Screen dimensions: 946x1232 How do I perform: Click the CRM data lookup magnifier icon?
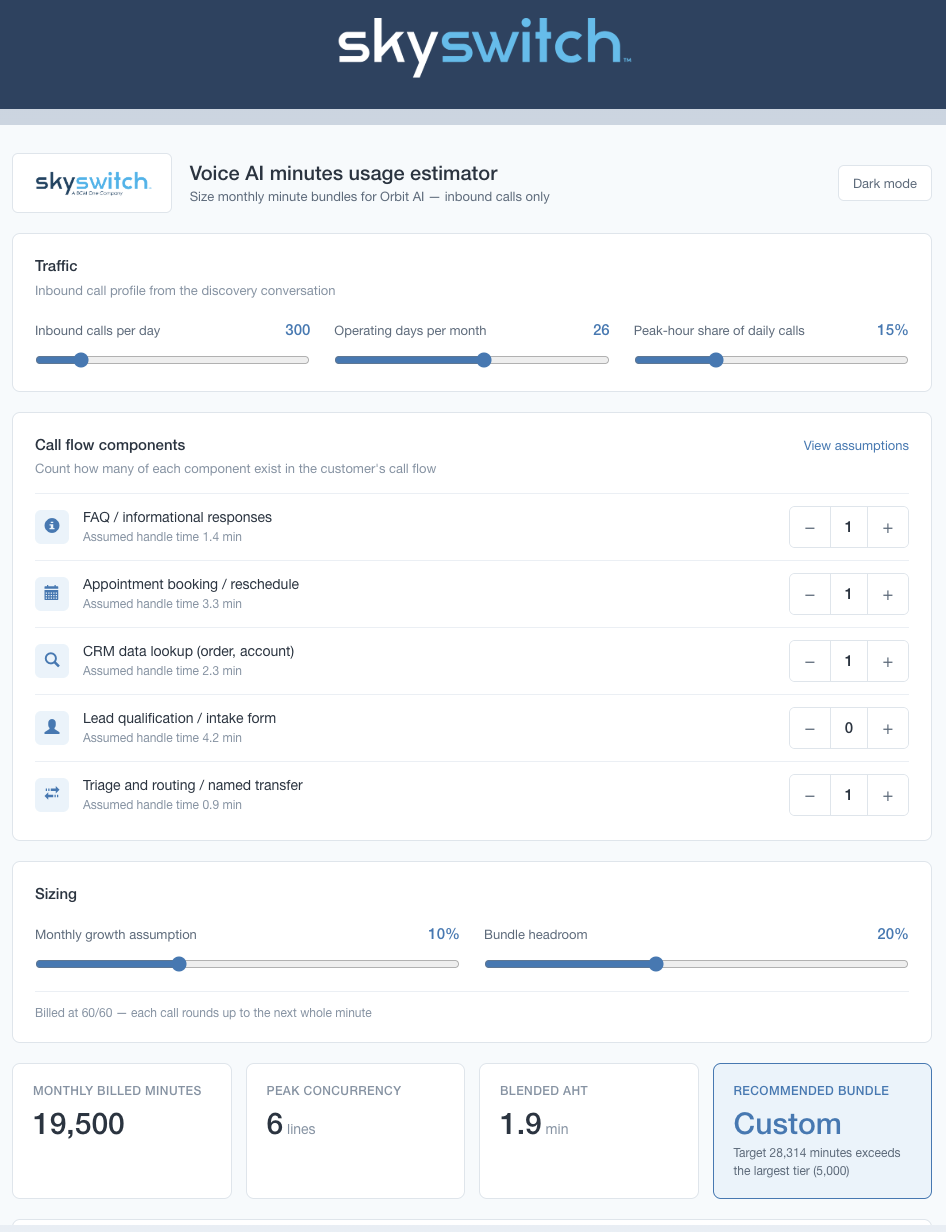click(x=52, y=661)
